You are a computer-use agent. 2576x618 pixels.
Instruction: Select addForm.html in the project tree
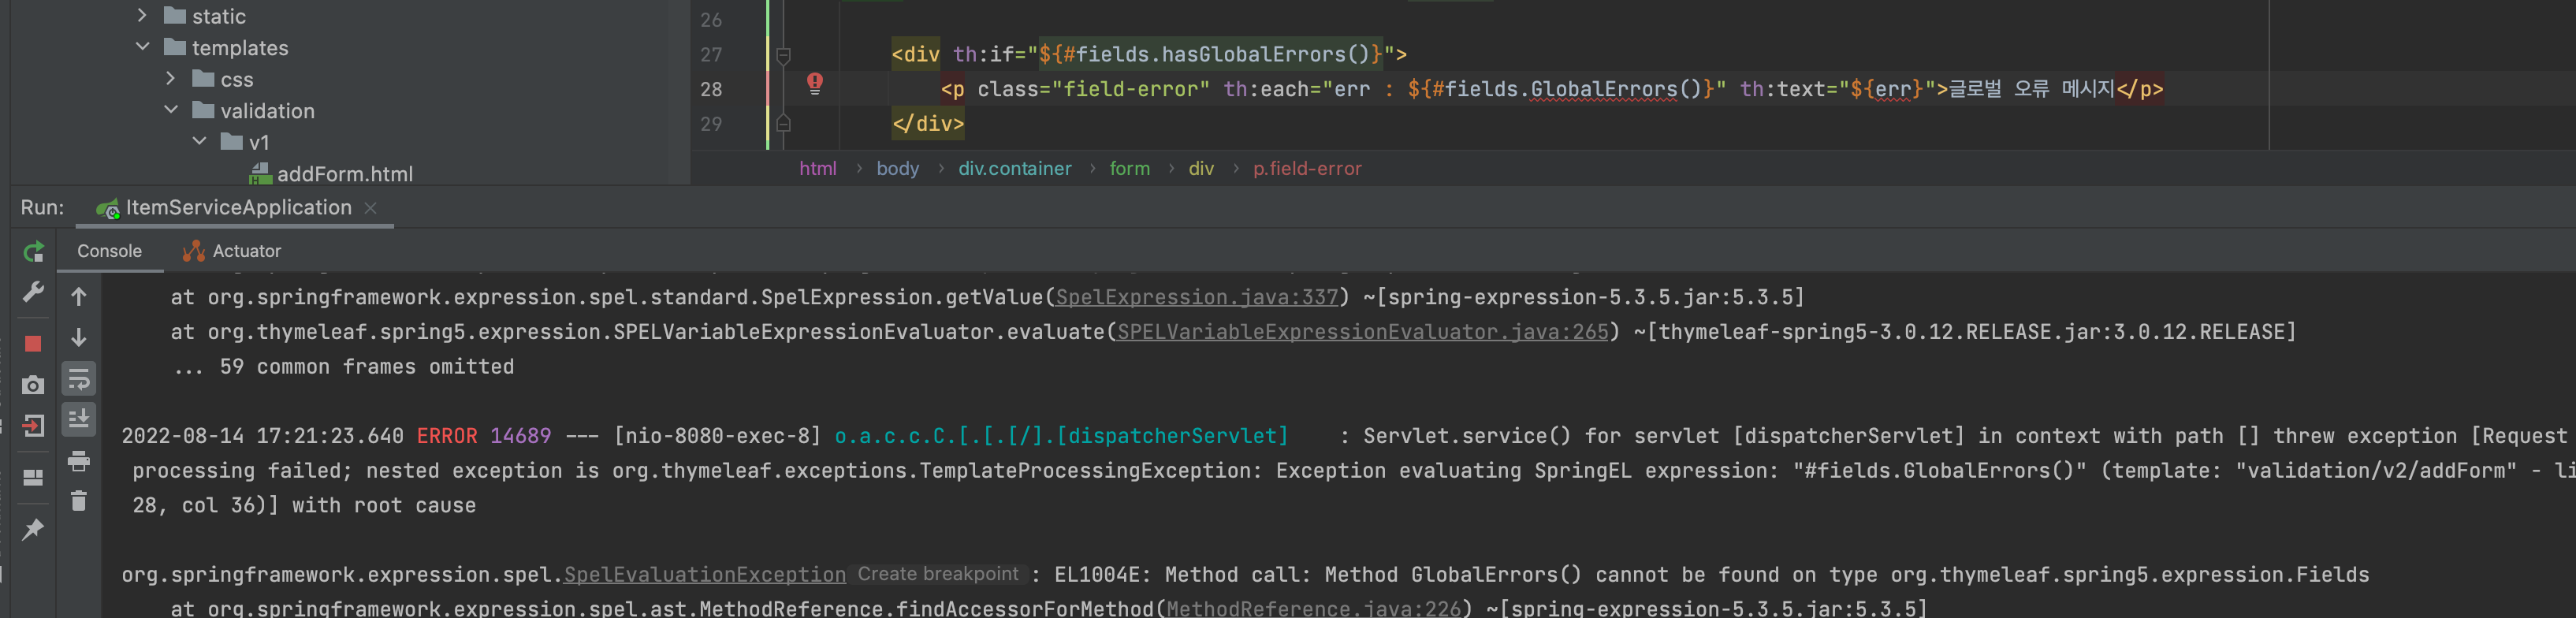tap(344, 174)
